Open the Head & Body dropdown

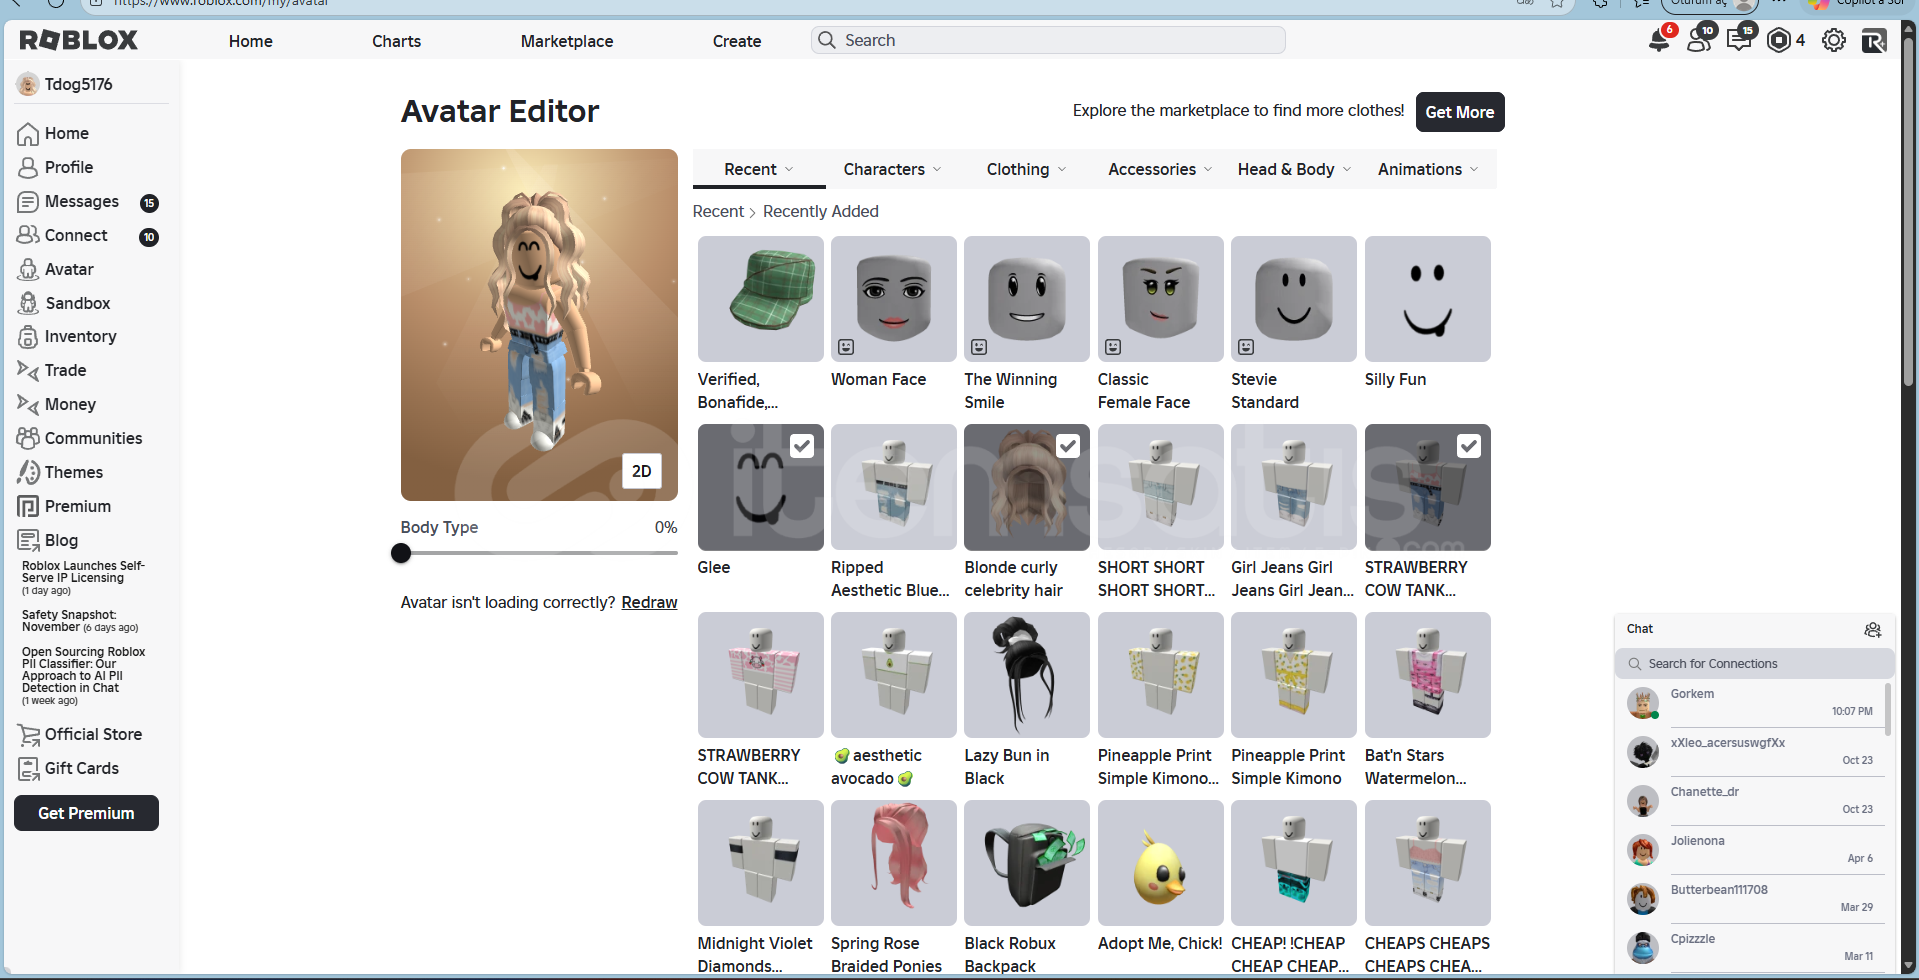point(1293,170)
